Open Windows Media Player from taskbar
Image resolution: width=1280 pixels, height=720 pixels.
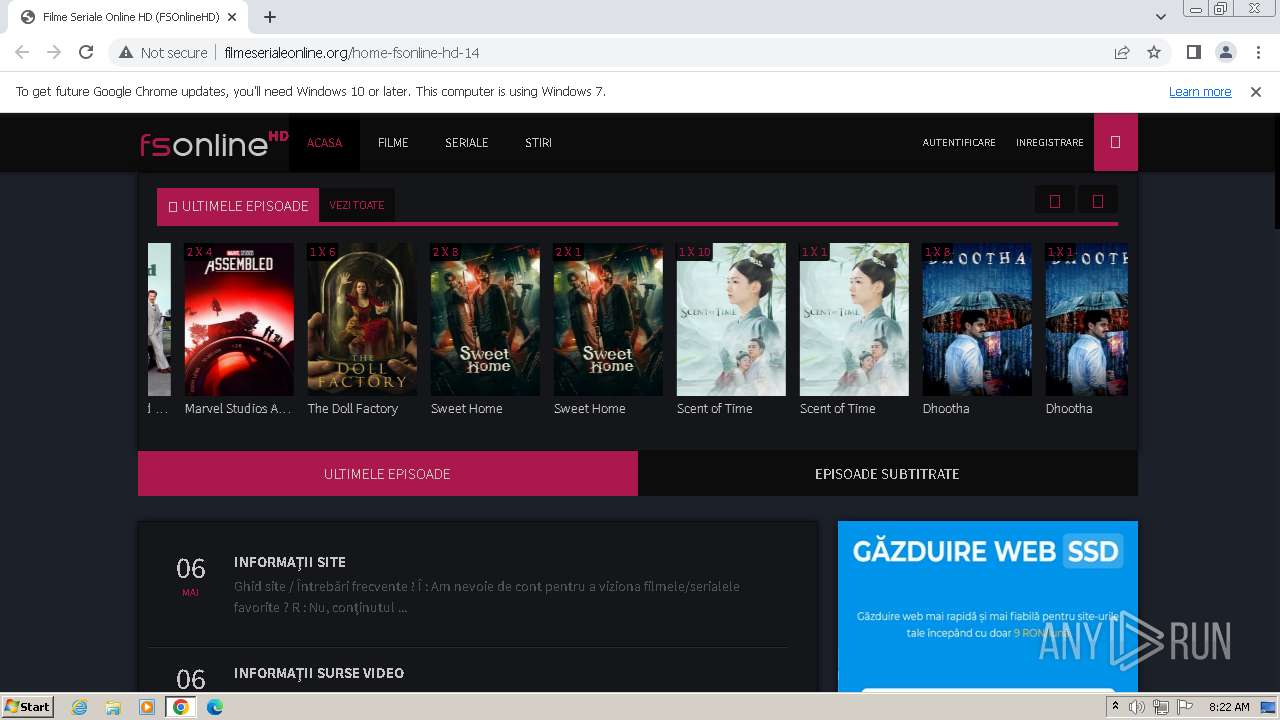pyautogui.click(x=147, y=707)
